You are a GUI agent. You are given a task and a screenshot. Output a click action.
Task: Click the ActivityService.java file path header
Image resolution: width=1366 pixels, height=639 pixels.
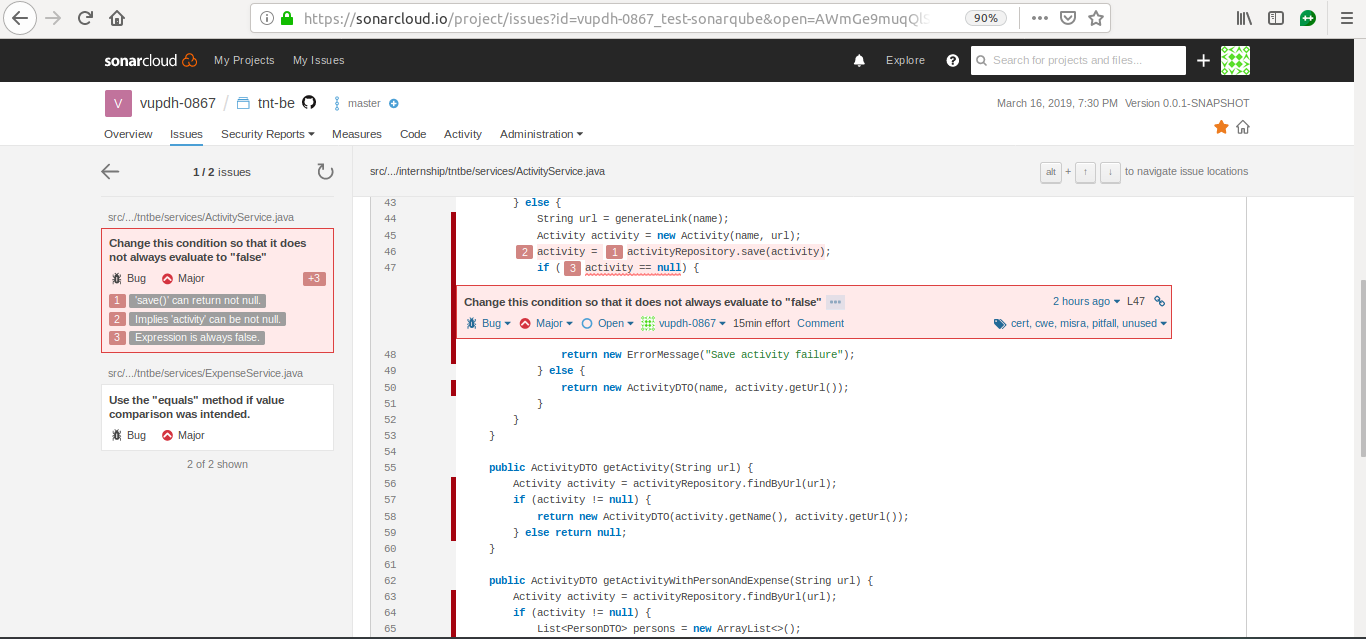(487, 171)
